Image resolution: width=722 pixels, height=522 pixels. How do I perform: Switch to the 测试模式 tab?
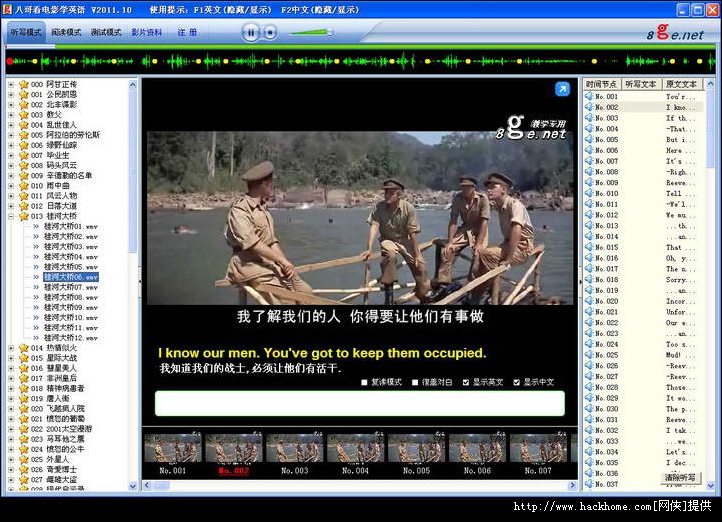(106, 32)
